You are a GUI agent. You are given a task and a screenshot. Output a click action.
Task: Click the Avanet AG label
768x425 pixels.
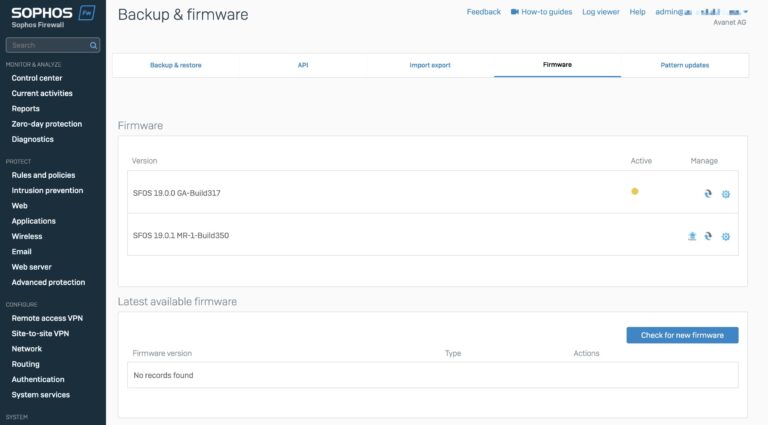729,23
